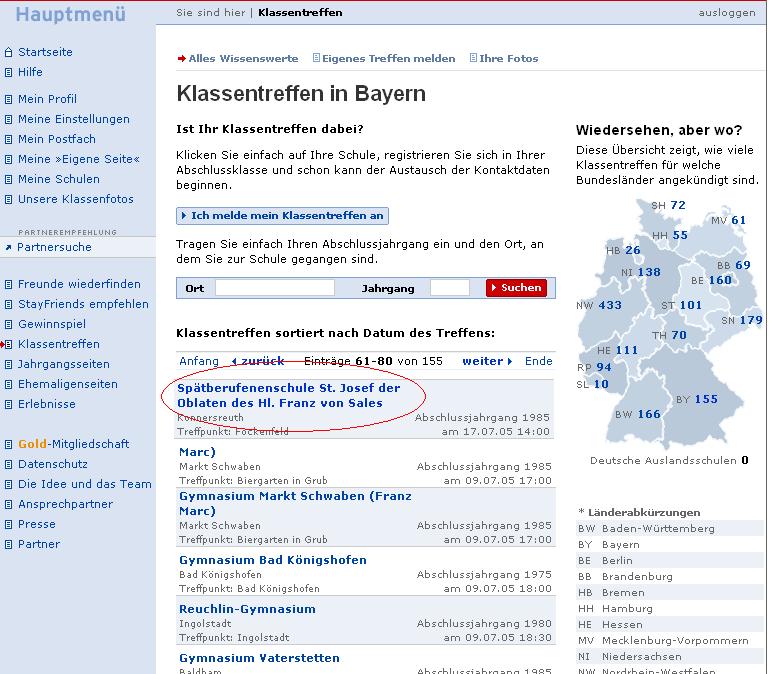Focus the Jahrgang input box

[449, 288]
